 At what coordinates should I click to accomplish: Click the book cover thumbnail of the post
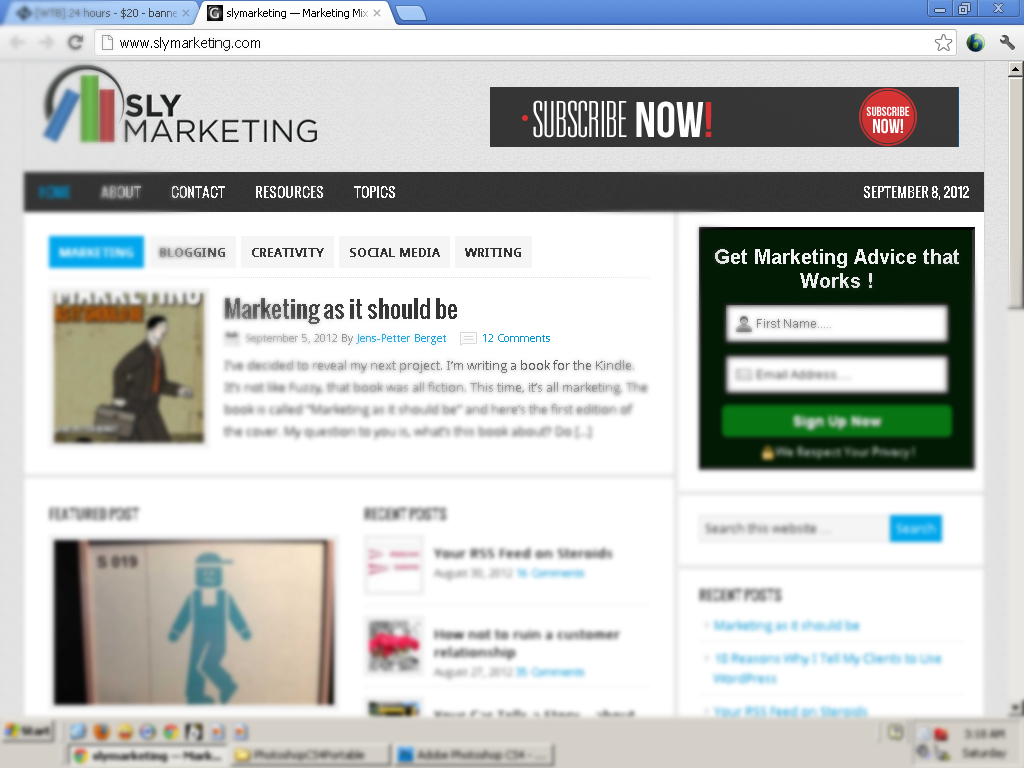click(x=129, y=367)
